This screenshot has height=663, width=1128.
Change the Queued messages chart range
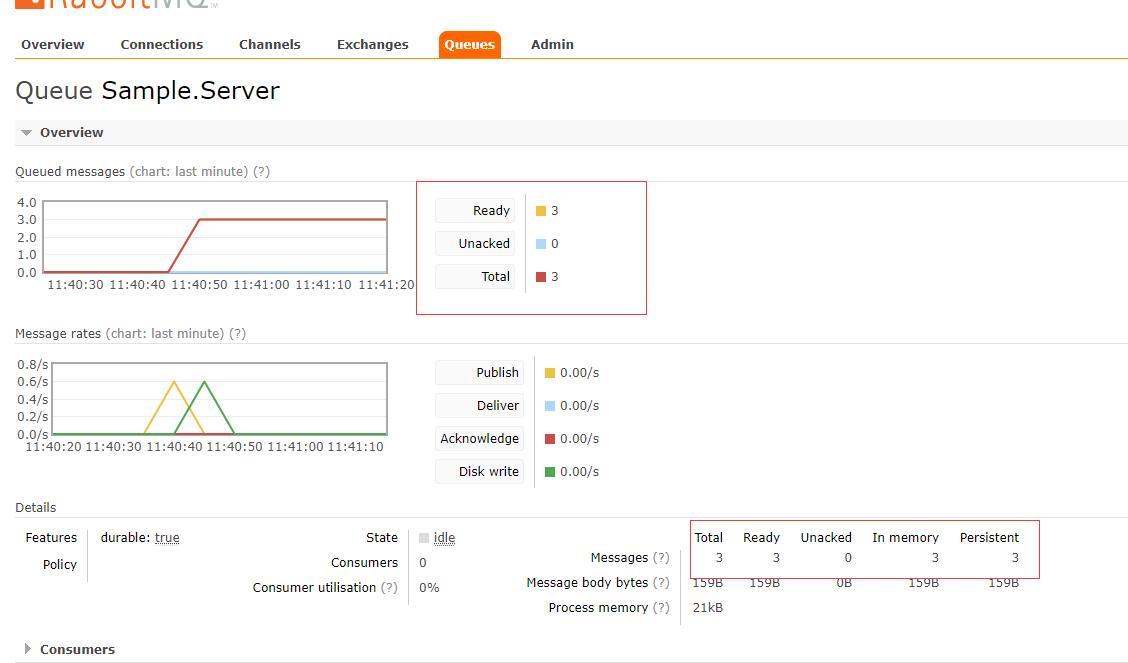[188, 172]
